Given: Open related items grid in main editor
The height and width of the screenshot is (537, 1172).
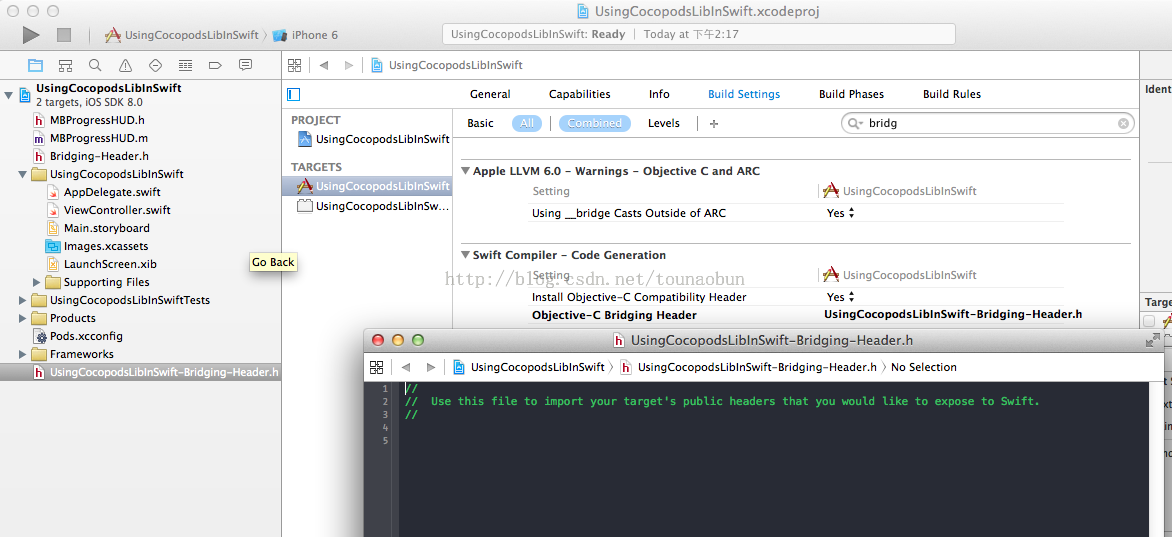Looking at the screenshot, I should (294, 65).
